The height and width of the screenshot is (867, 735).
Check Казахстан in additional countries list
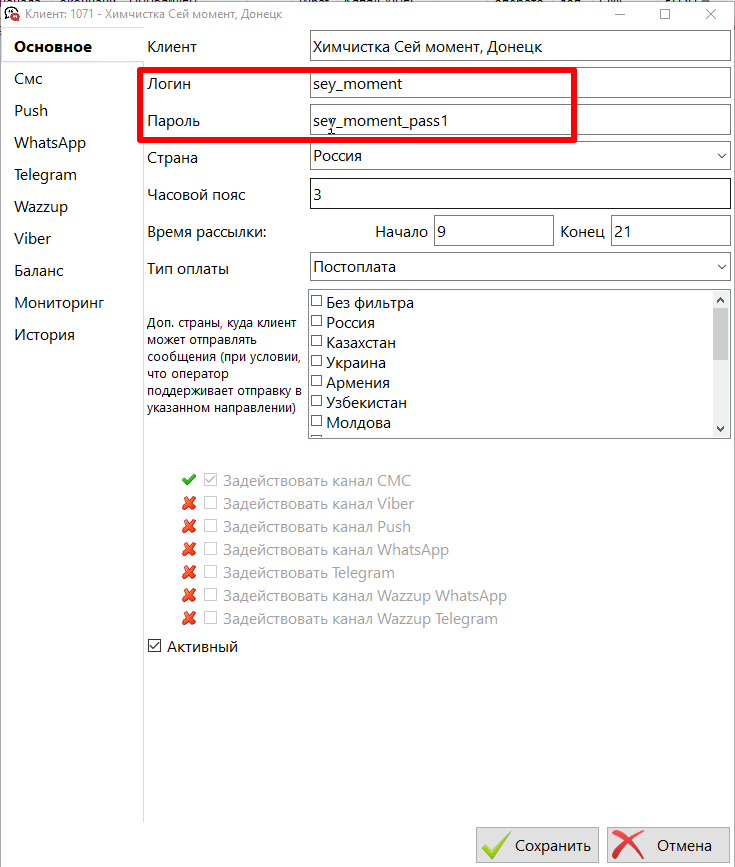tap(317, 342)
